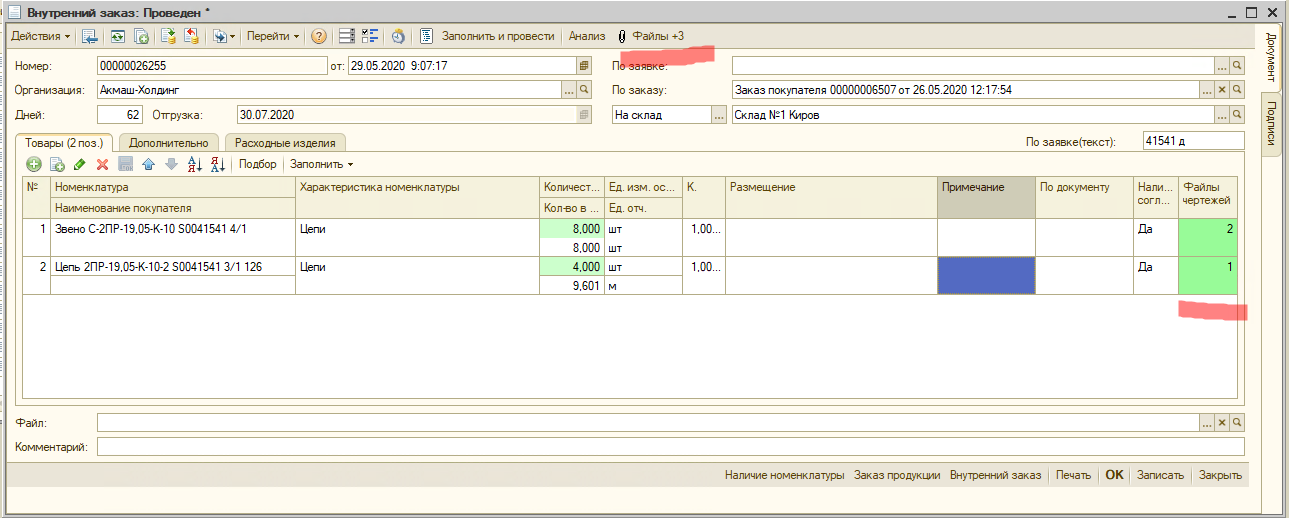
Task: Switch to Расходные изделия tab
Action: tap(285, 143)
